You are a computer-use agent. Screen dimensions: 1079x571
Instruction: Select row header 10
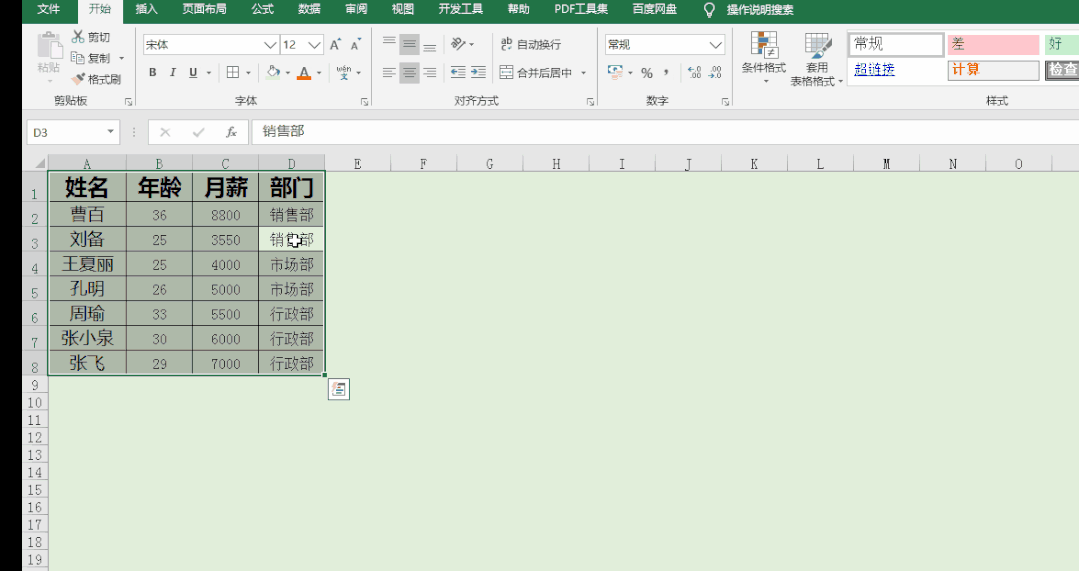(x=34, y=402)
